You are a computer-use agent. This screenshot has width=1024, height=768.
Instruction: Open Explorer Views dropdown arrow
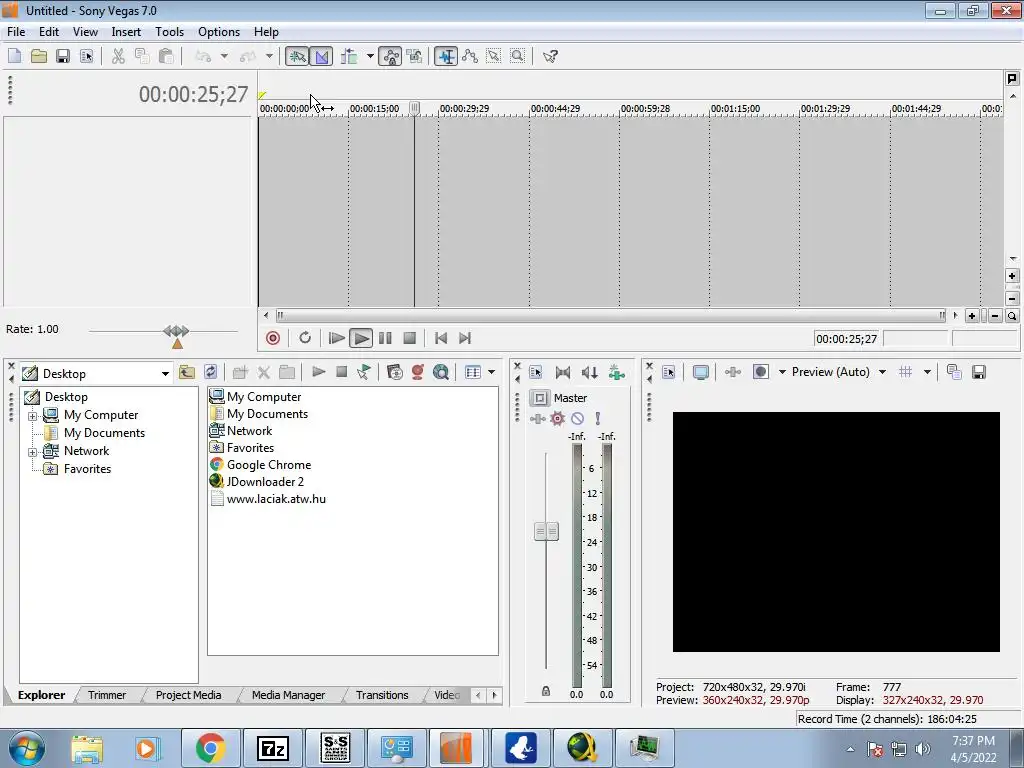point(491,372)
